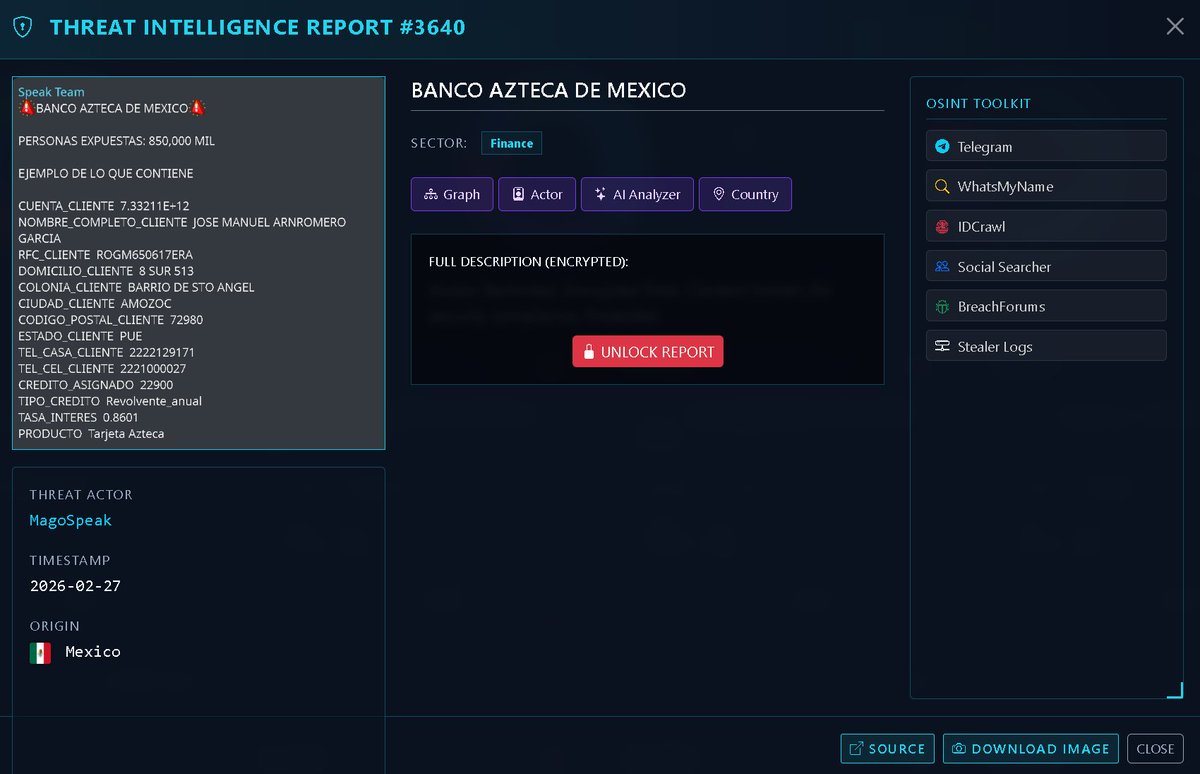The width and height of the screenshot is (1200, 774).
Task: Run the Social Searcher tool
Action: point(1045,266)
